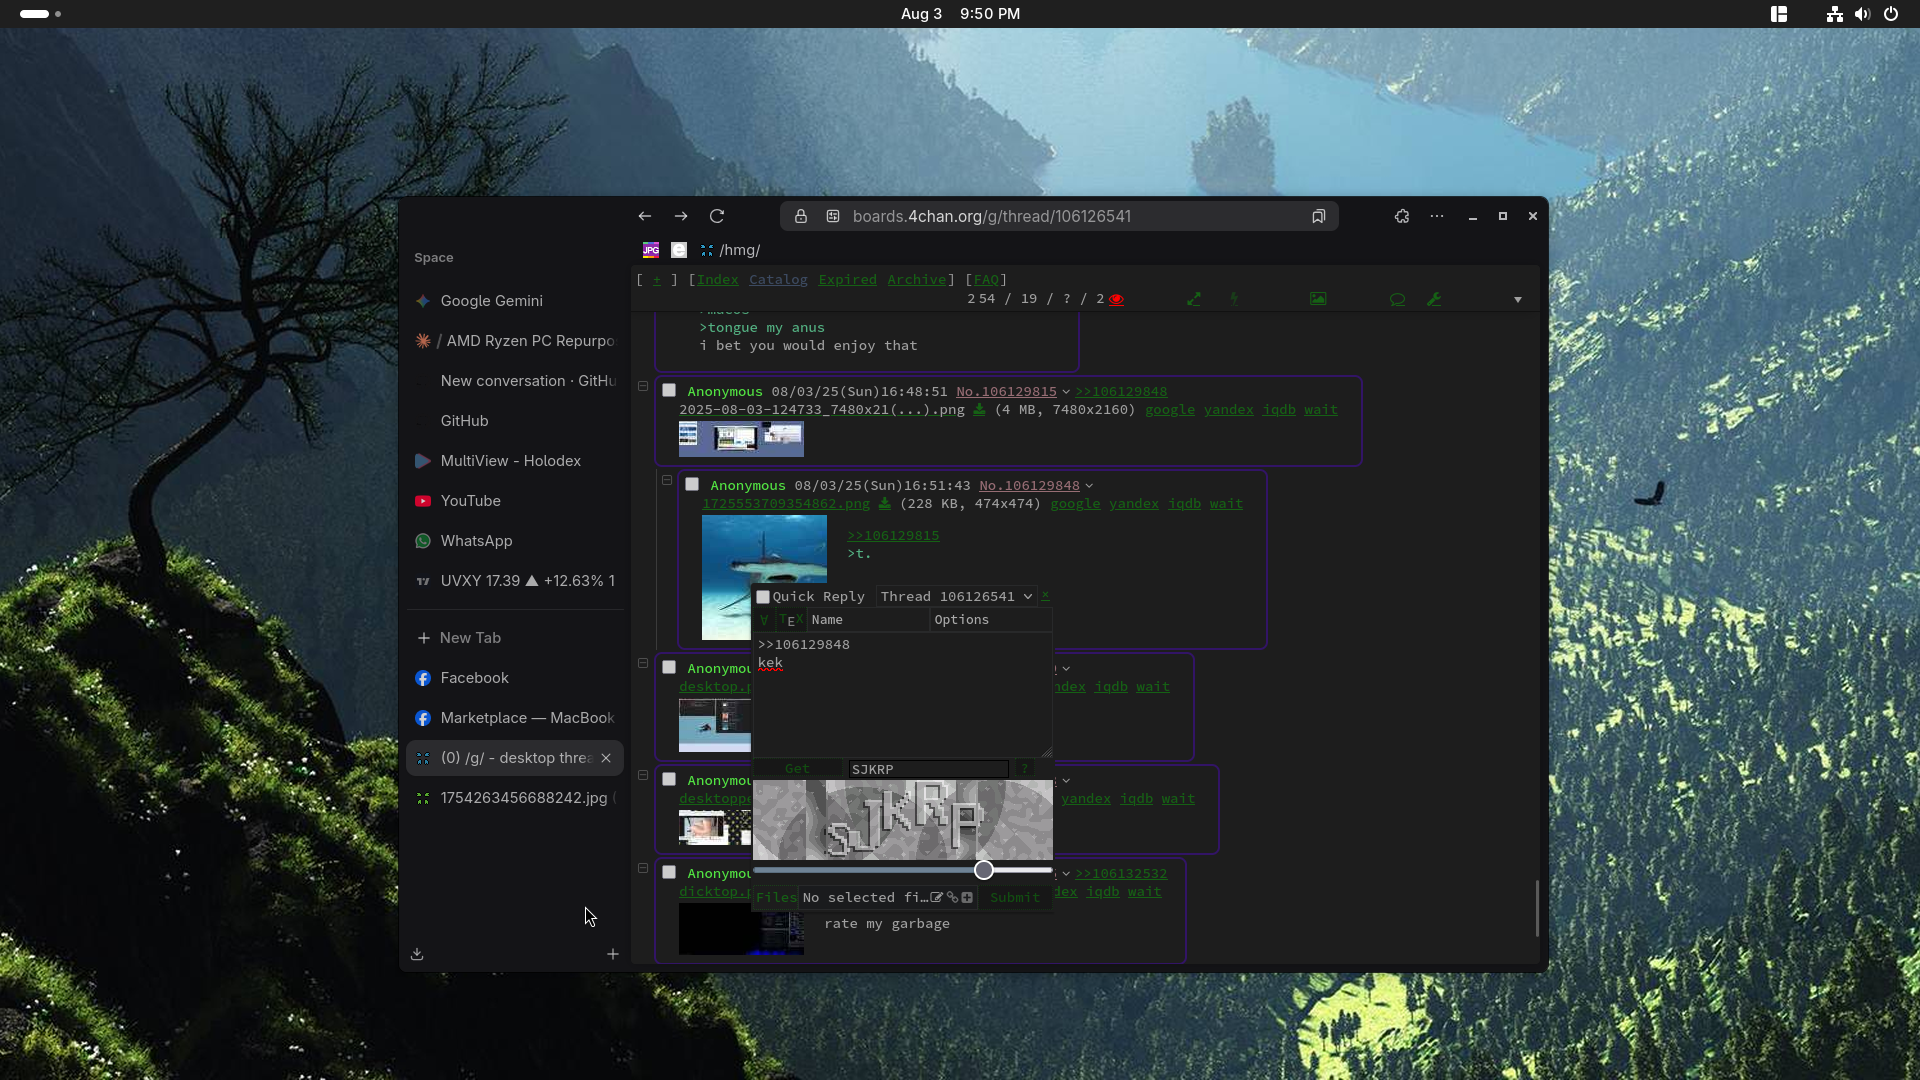Download the 1725553709354862.png file icon
This screenshot has width=1920, height=1080.
884,503
